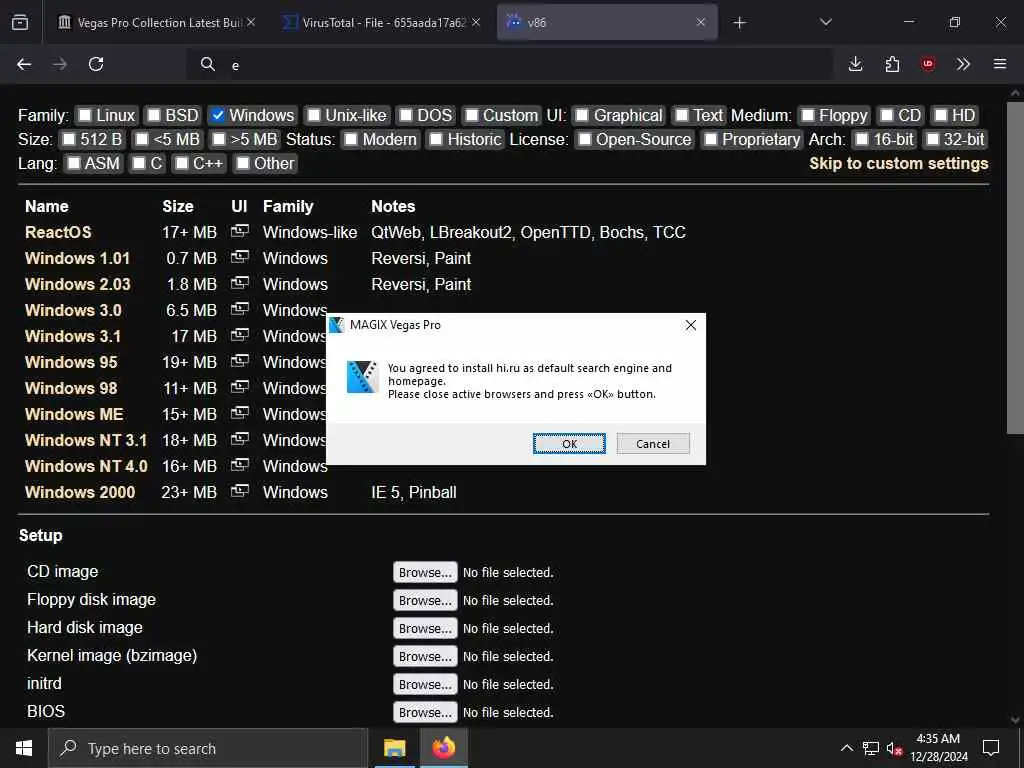Click the browser back arrow
The height and width of the screenshot is (768, 1024).
pyautogui.click(x=24, y=64)
